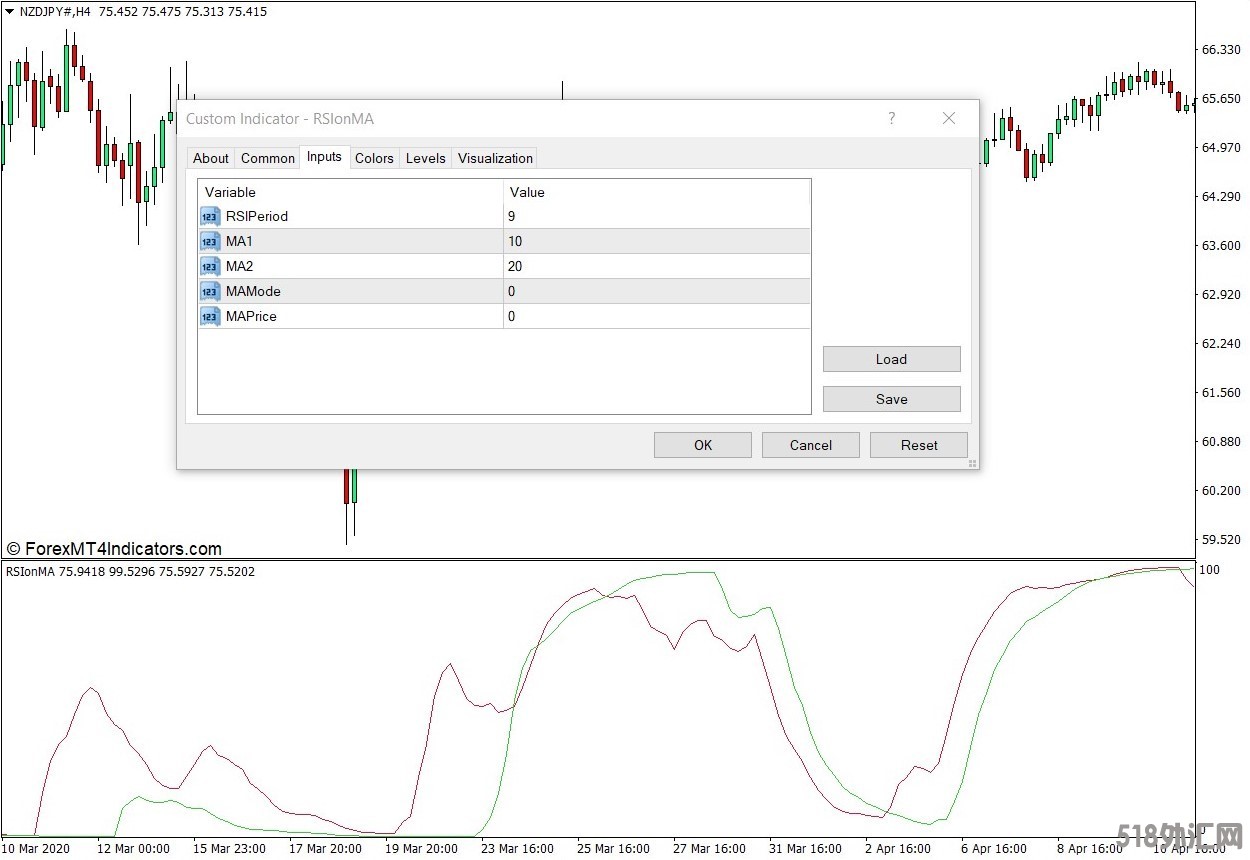Viewport: 1250px width, 860px height.
Task: Click the triangle arrow beside NZDJPY#,H4
Action: pyautogui.click(x=10, y=12)
